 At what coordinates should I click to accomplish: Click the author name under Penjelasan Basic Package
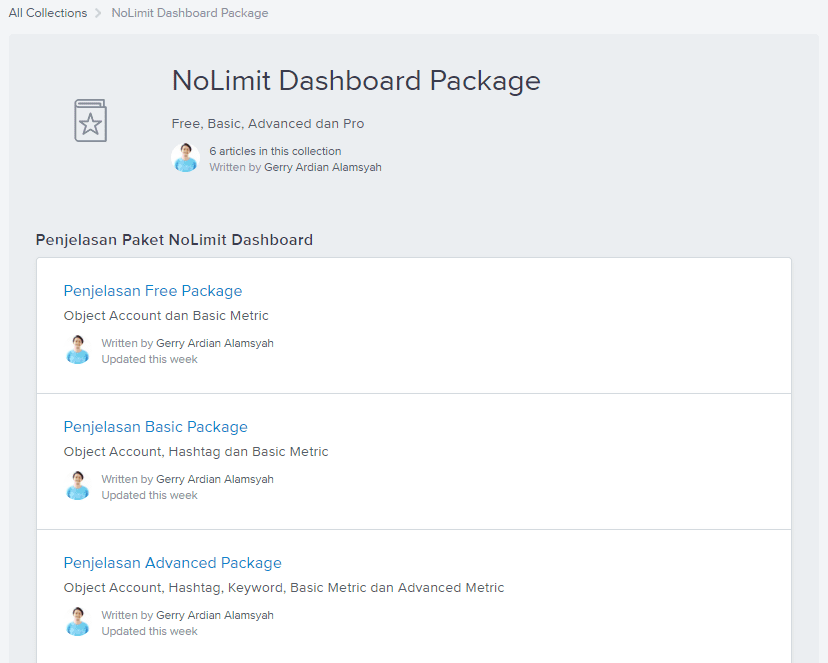pos(214,479)
